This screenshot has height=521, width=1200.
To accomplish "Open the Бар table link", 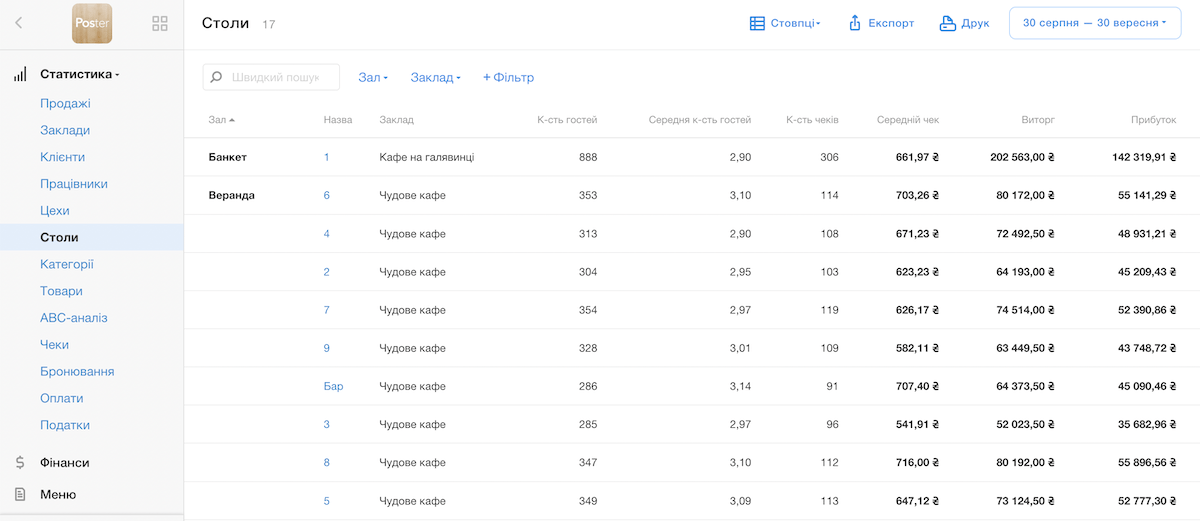I will [333, 386].
